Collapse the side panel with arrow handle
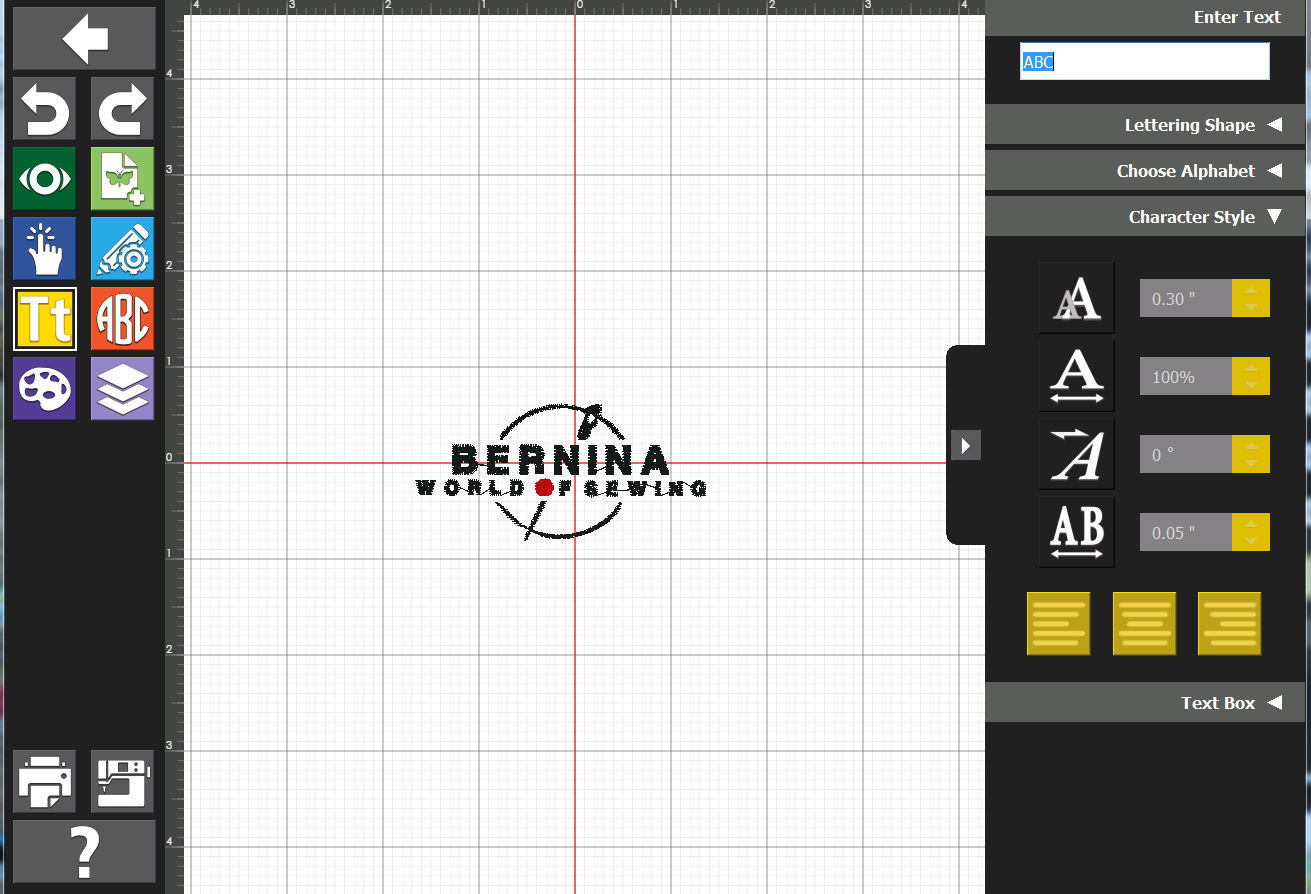The image size is (1311, 894). tap(965, 445)
